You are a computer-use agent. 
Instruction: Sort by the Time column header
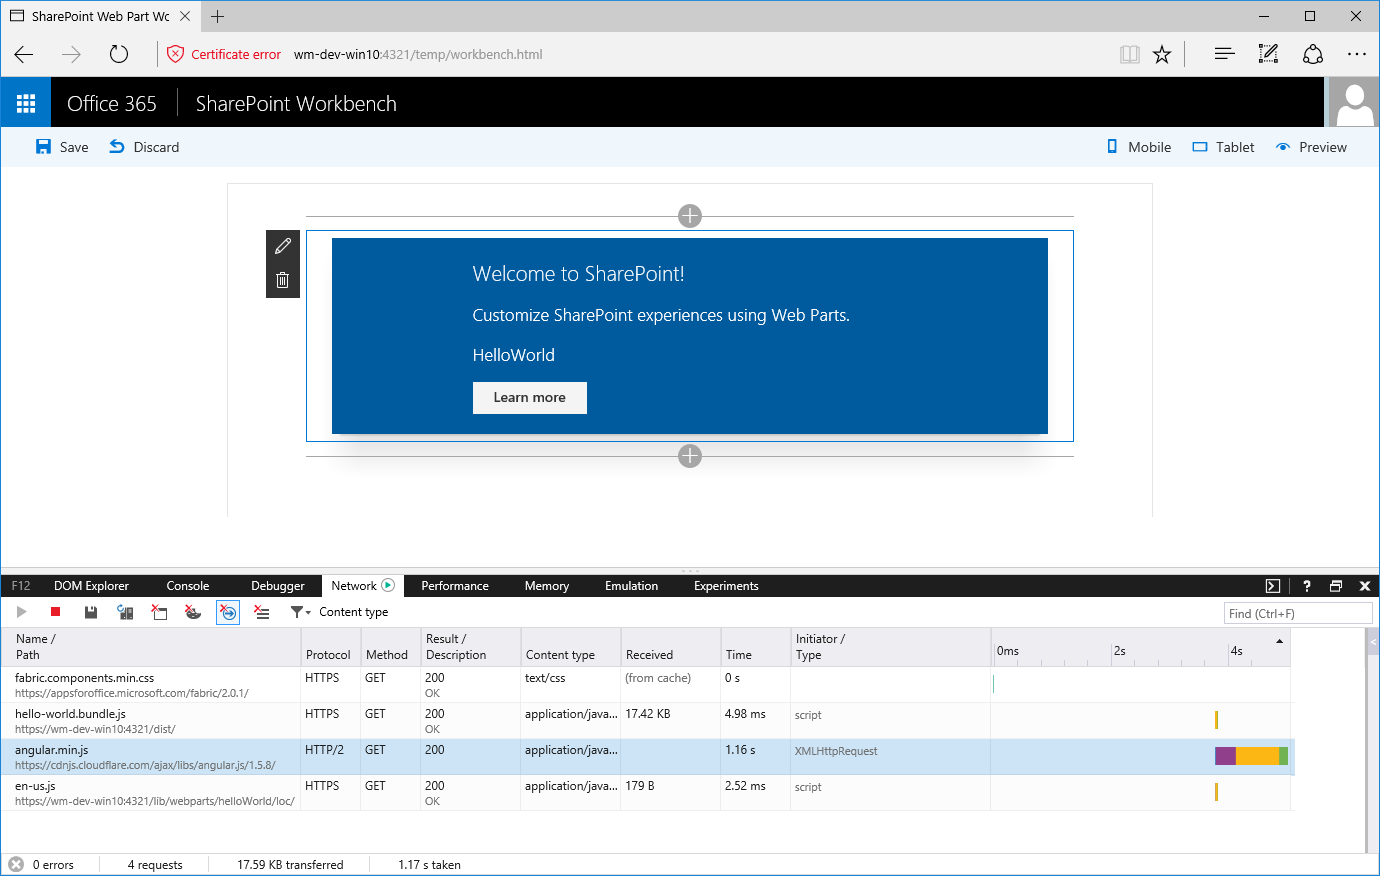[x=755, y=647]
